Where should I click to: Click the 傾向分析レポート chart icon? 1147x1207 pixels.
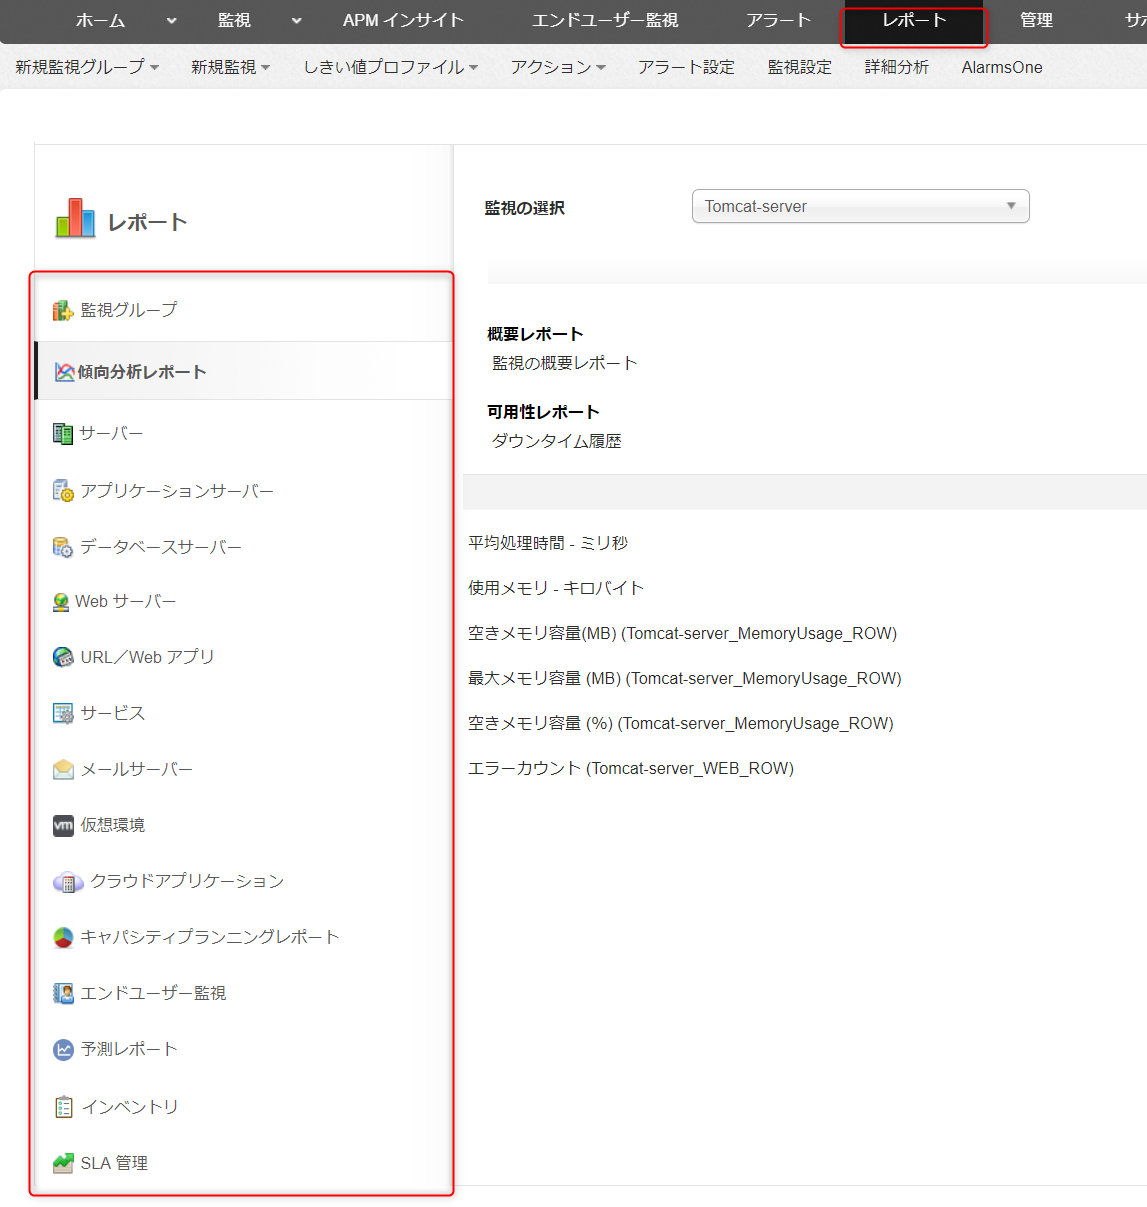click(65, 372)
